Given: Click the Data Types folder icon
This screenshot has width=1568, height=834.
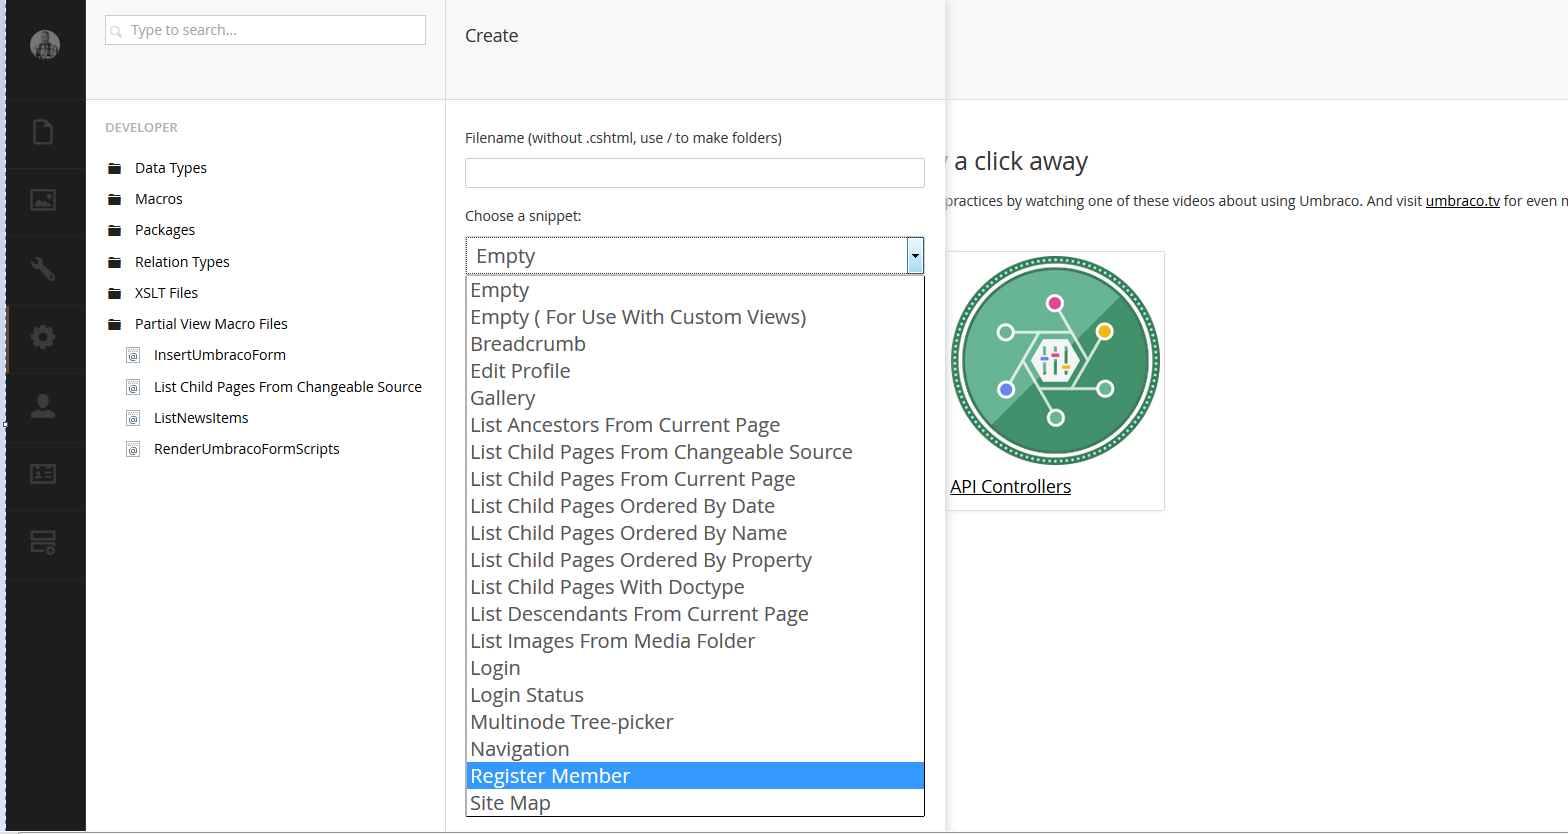Looking at the screenshot, I should [115, 169].
